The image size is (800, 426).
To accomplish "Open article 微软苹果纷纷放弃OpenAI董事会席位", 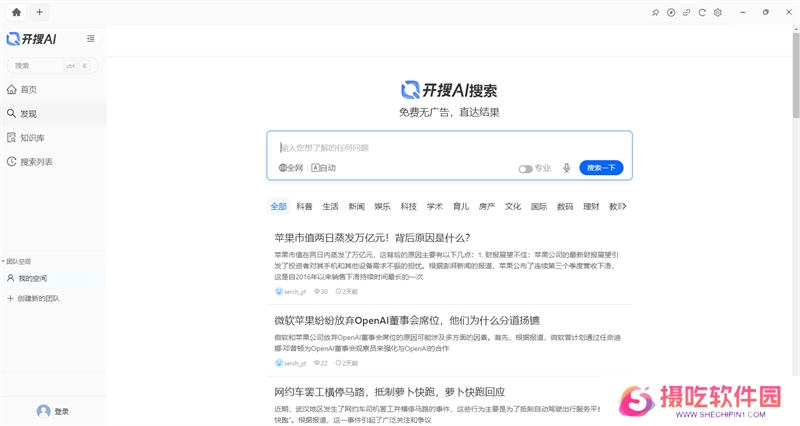I will (x=407, y=320).
